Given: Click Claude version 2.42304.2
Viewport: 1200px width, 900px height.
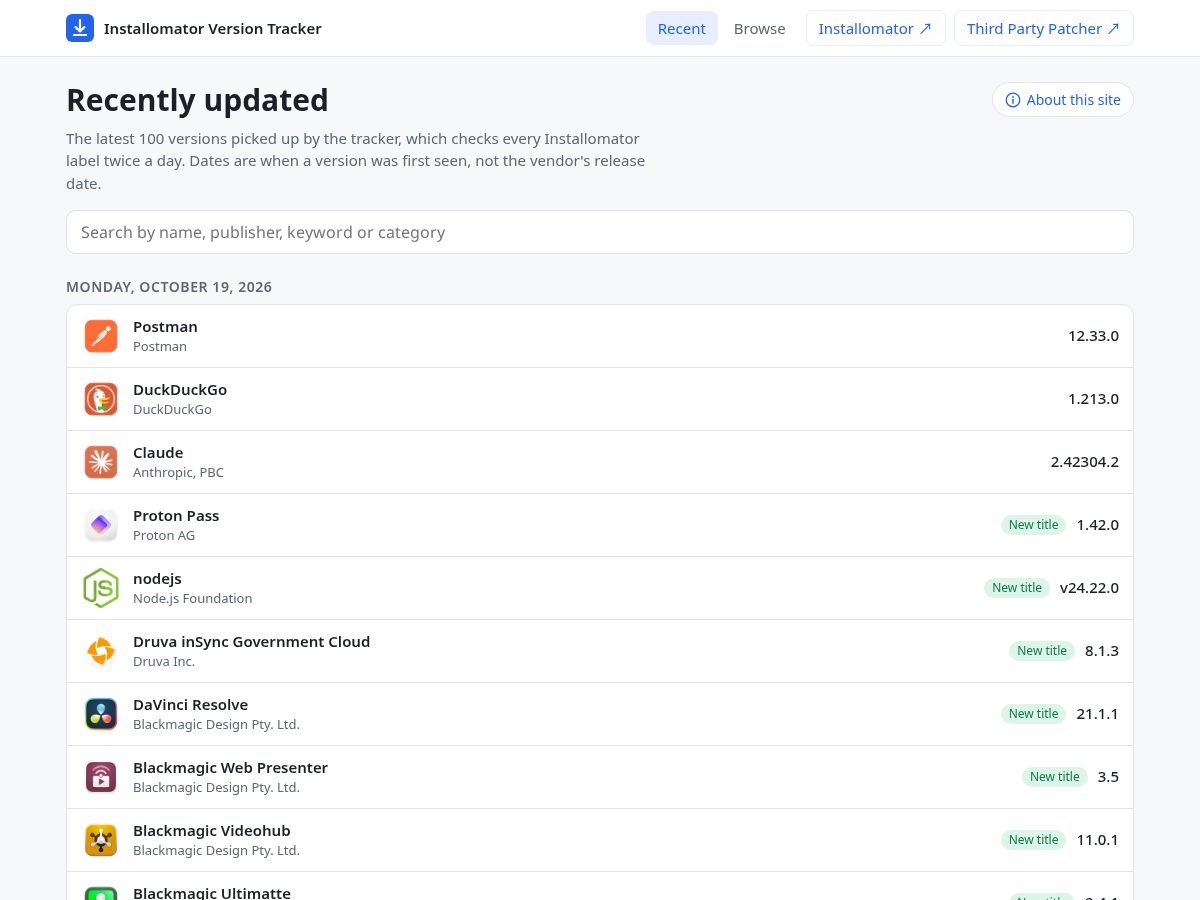Looking at the screenshot, I should (x=1085, y=462).
